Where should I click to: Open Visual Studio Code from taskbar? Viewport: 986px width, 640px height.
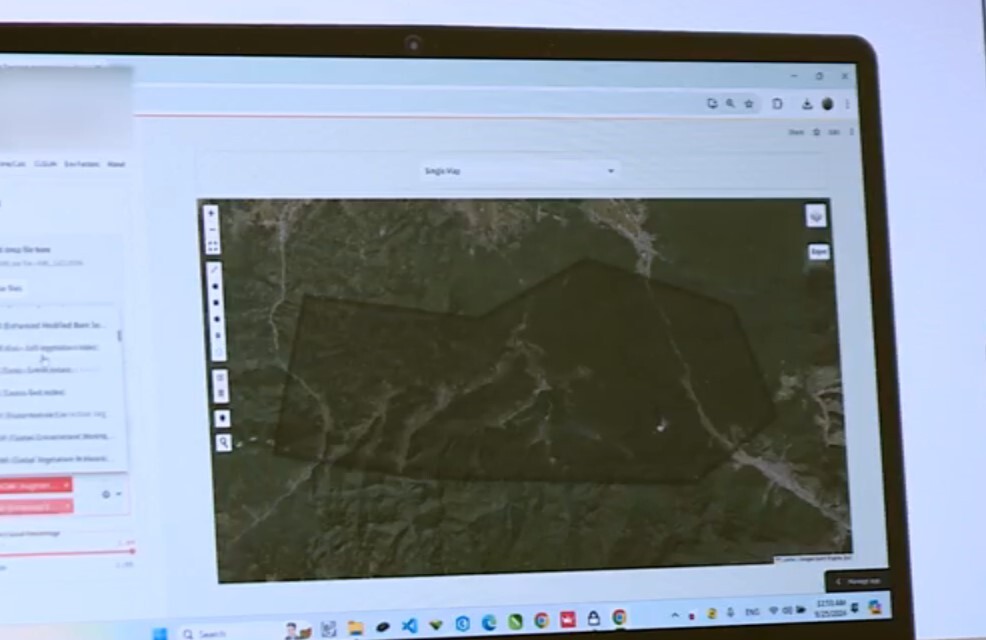409,625
